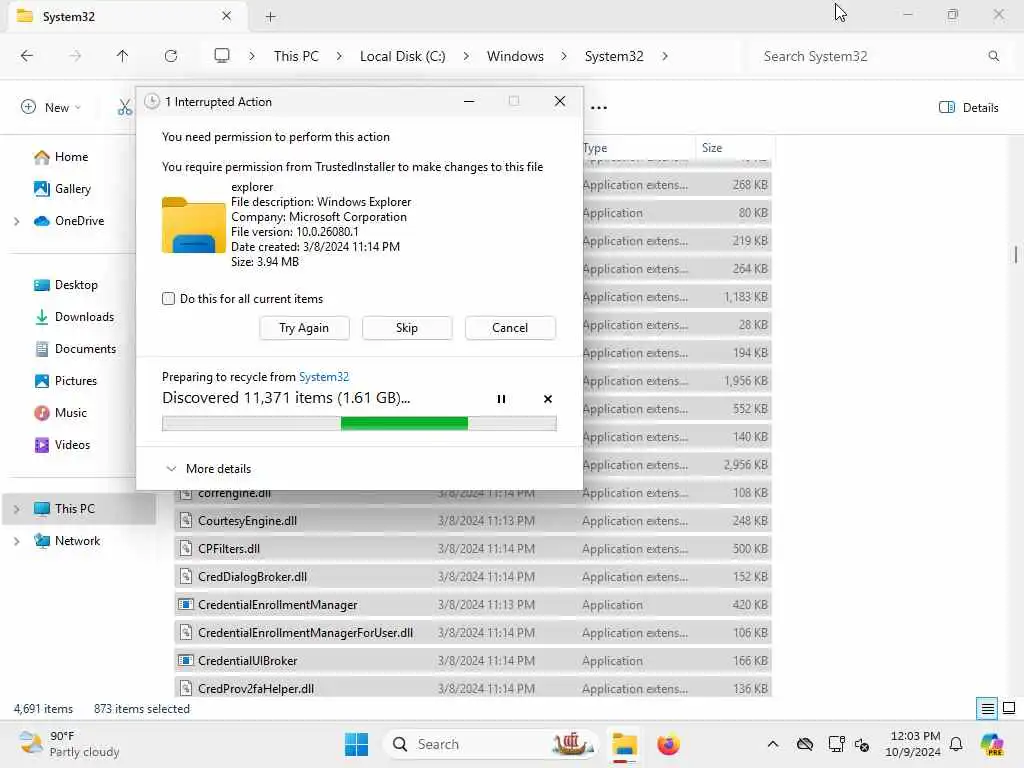Open the Music folder
Screen dimensions: 1024x768
coord(71,413)
